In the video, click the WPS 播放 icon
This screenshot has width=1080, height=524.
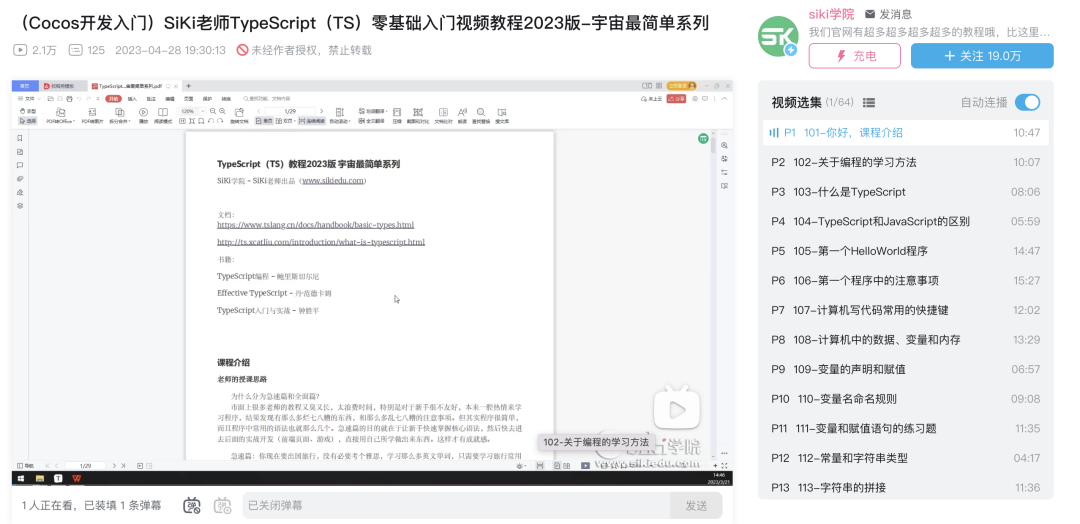pyautogui.click(x=143, y=115)
